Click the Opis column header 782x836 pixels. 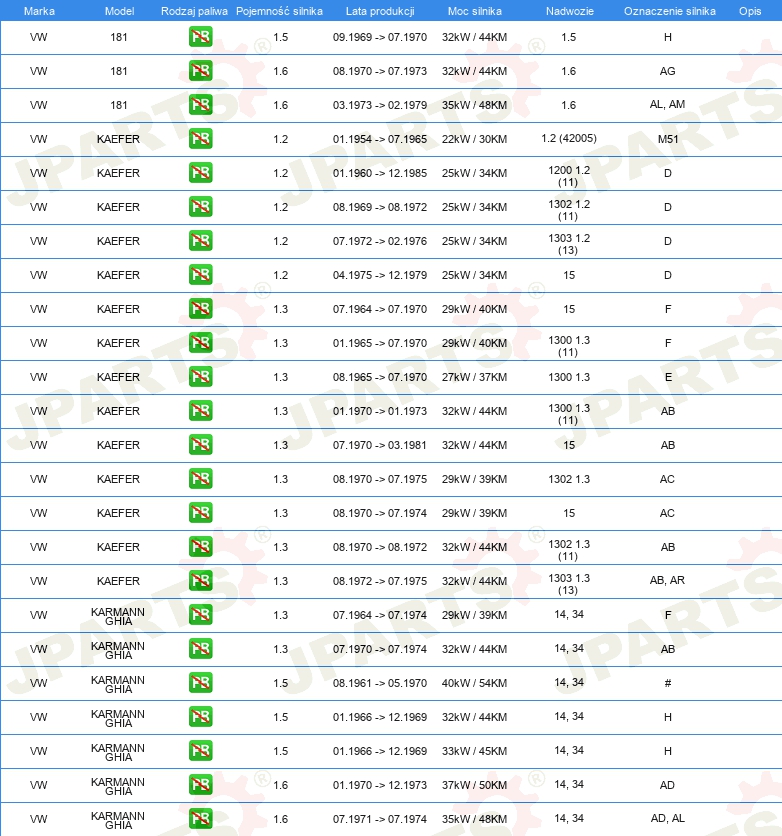point(749,11)
